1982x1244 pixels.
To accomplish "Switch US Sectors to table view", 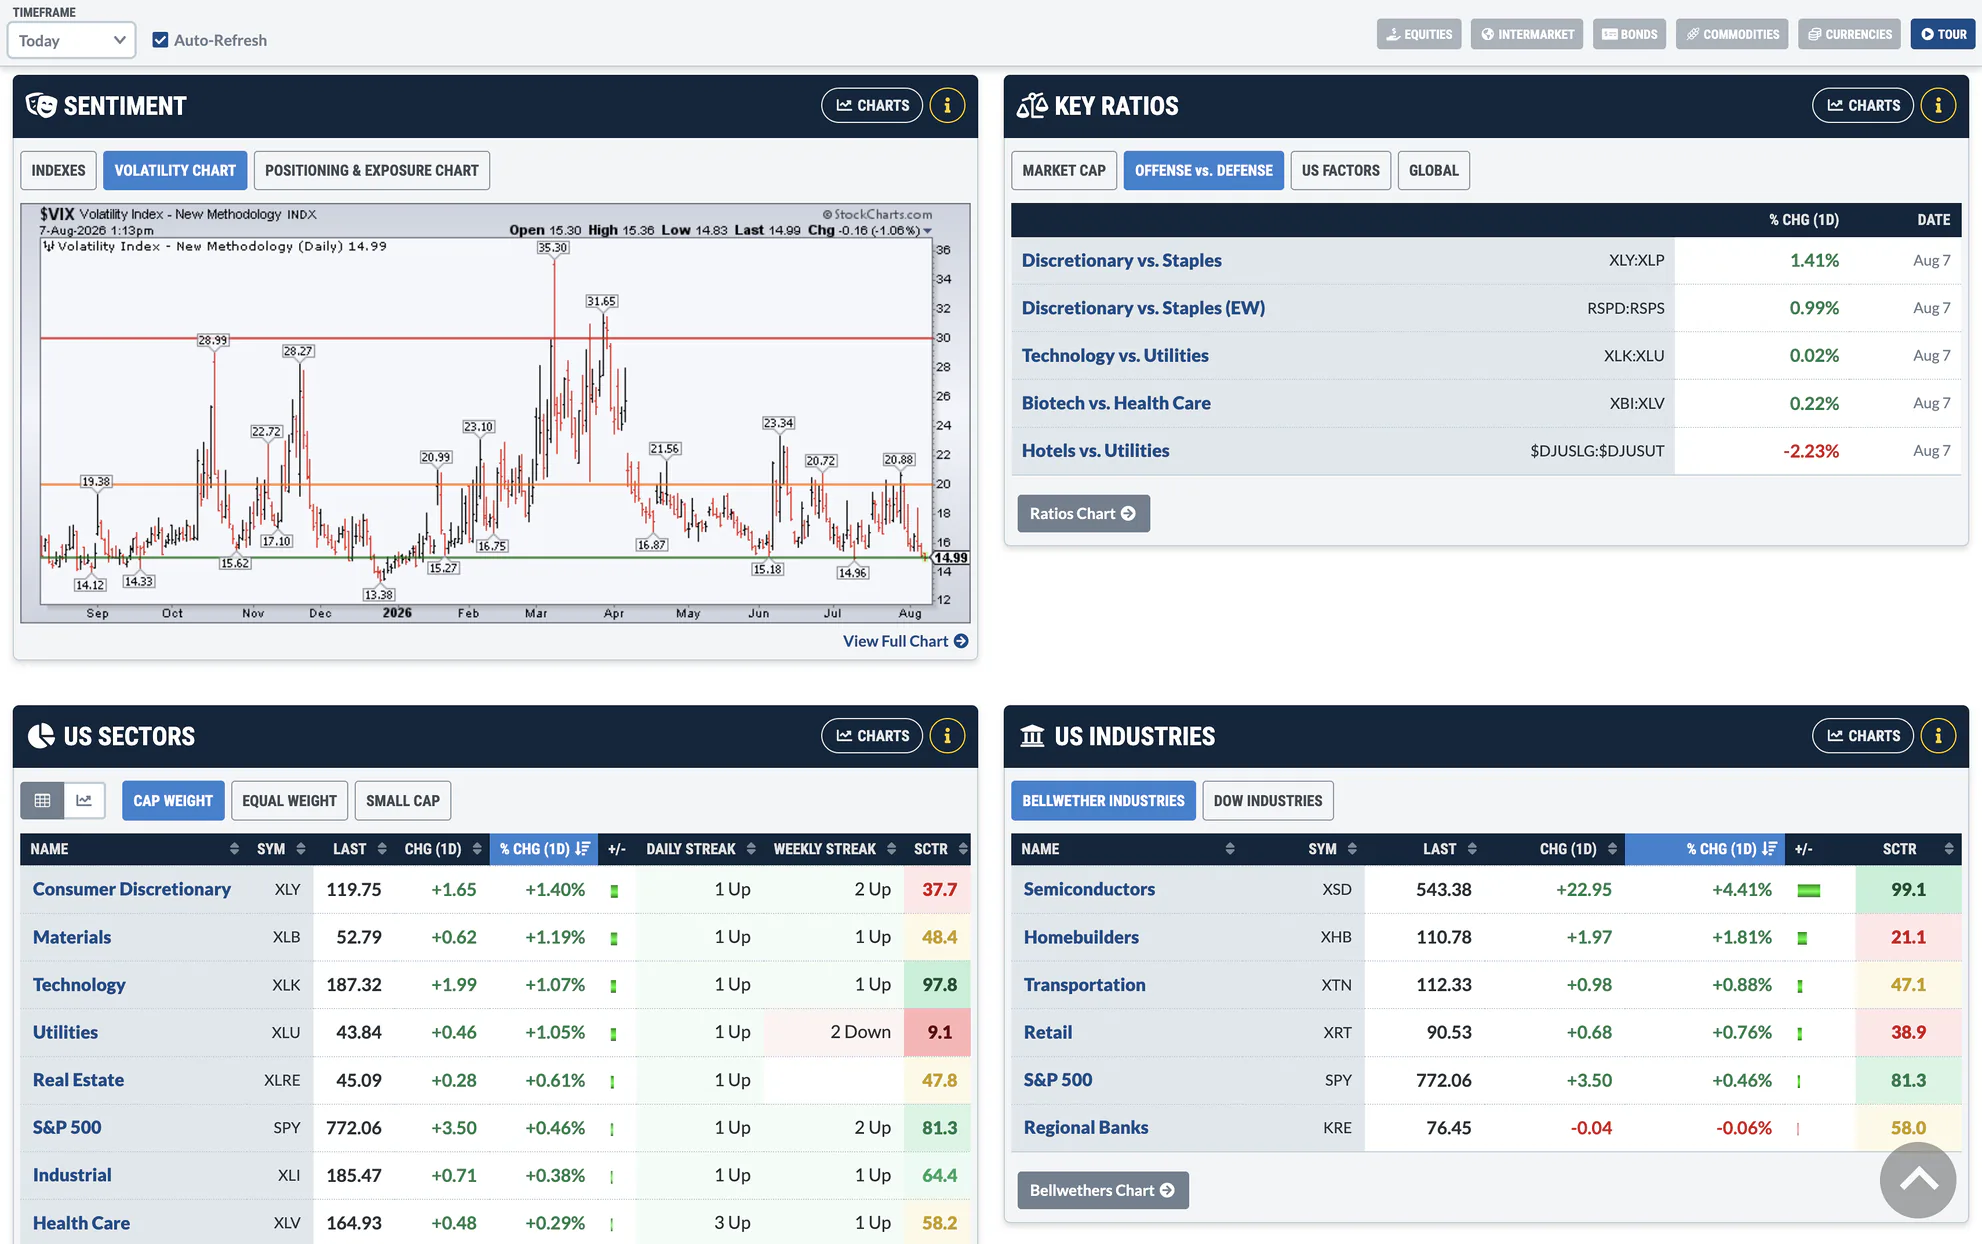I will point(42,800).
